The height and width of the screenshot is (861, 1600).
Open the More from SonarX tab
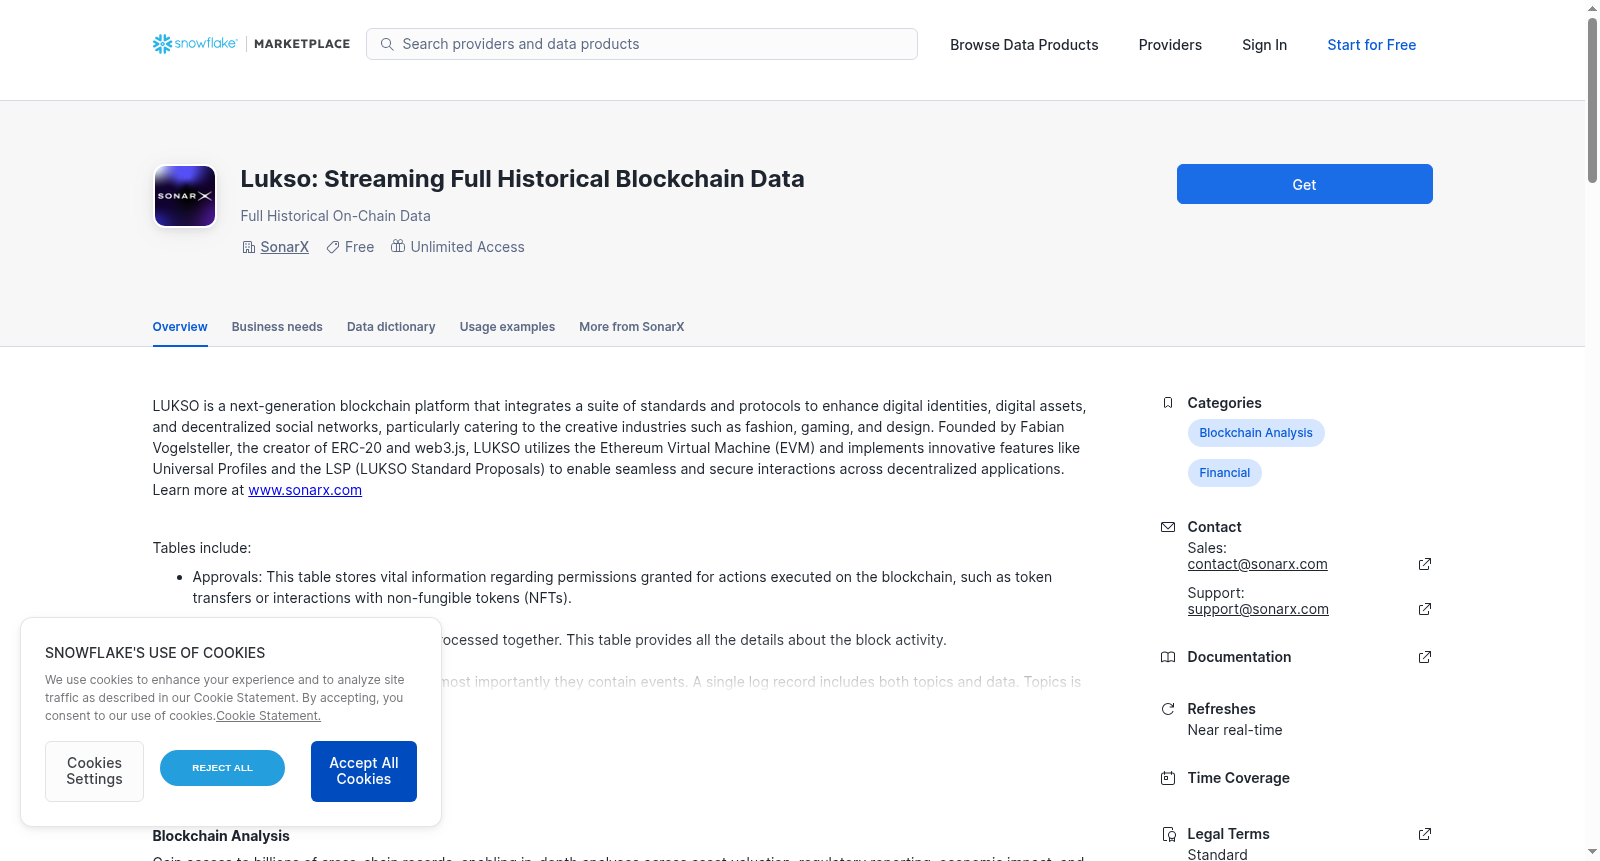pyautogui.click(x=632, y=327)
